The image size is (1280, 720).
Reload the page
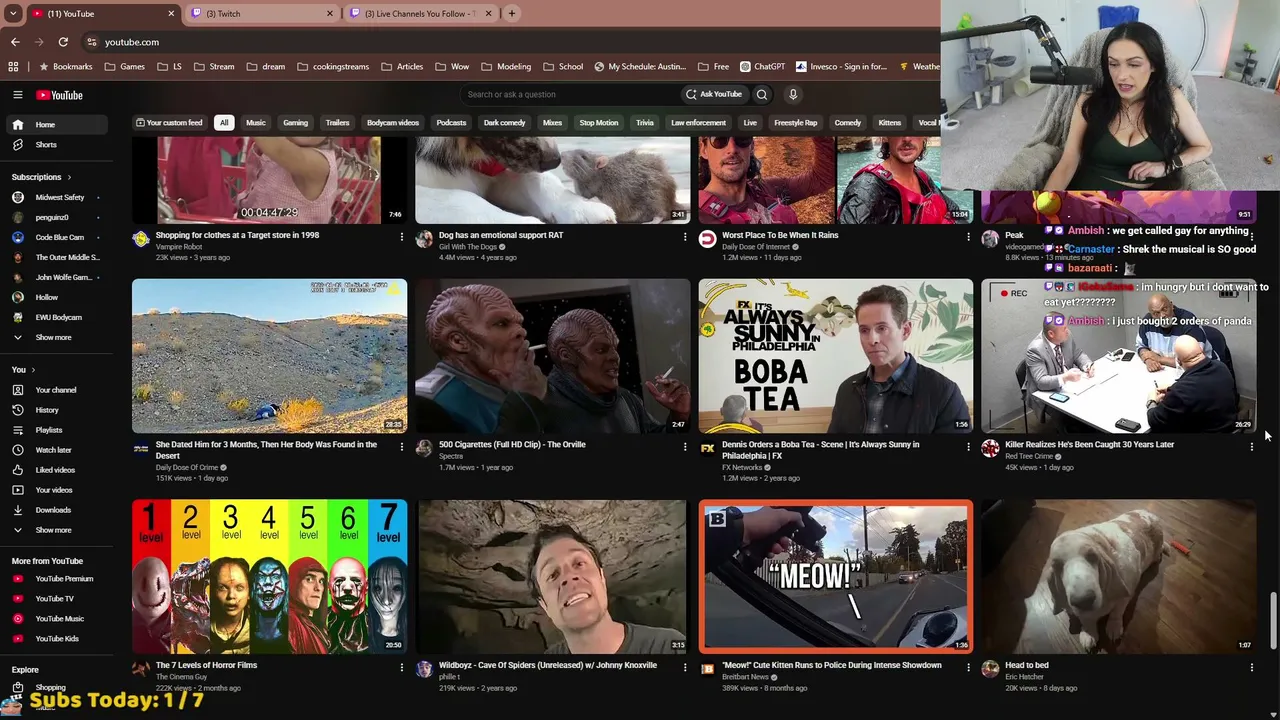tap(63, 42)
